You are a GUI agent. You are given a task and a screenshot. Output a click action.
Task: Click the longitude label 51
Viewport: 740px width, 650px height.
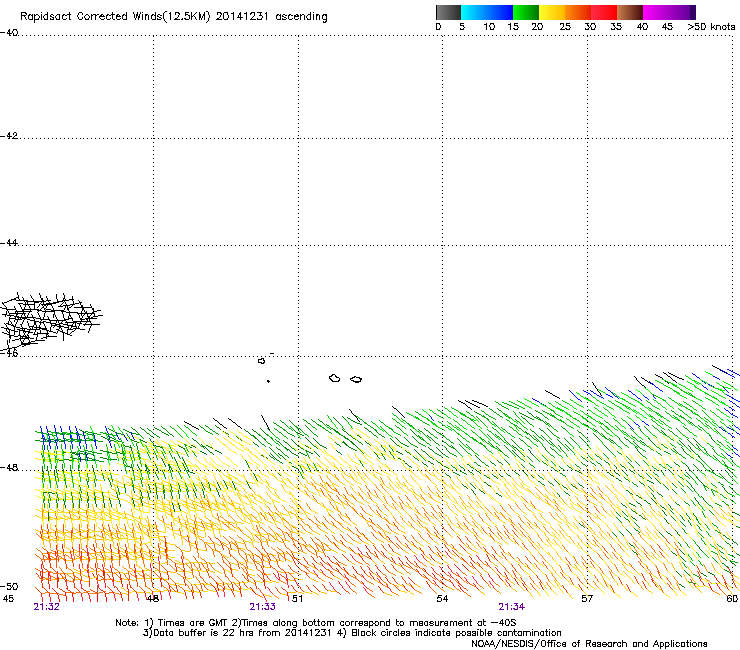tap(297, 599)
